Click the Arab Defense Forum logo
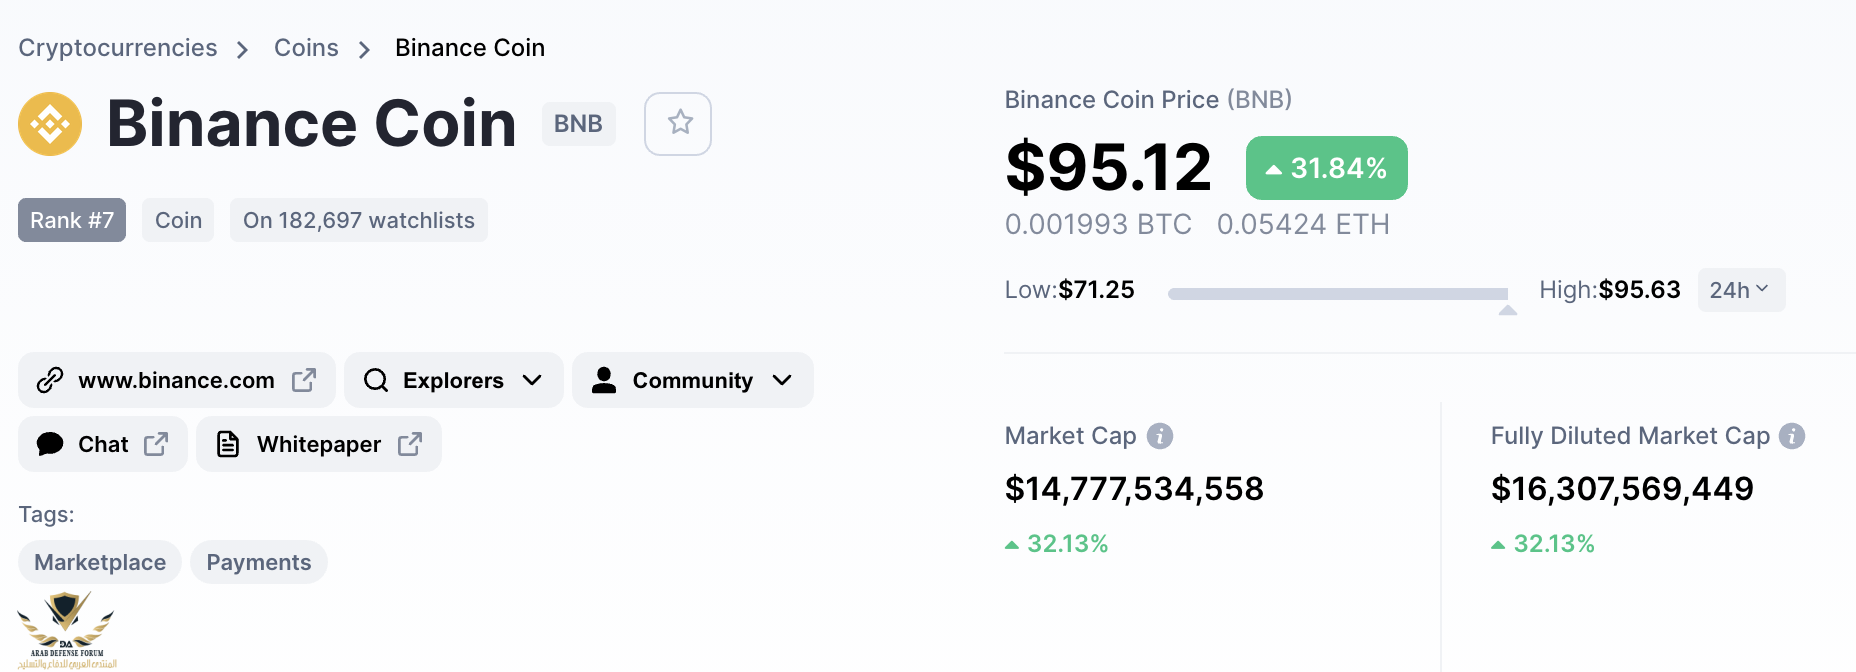The height and width of the screenshot is (672, 1856). click(x=66, y=630)
